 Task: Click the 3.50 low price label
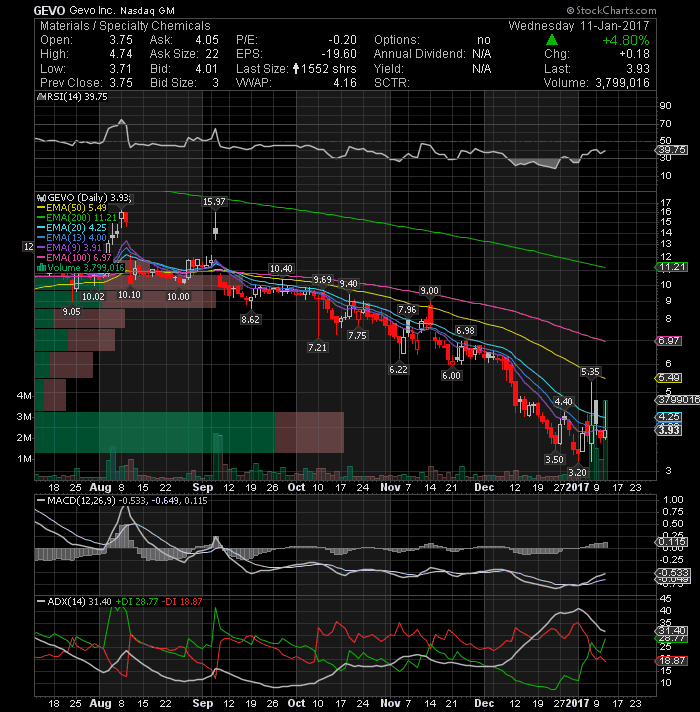(554, 460)
